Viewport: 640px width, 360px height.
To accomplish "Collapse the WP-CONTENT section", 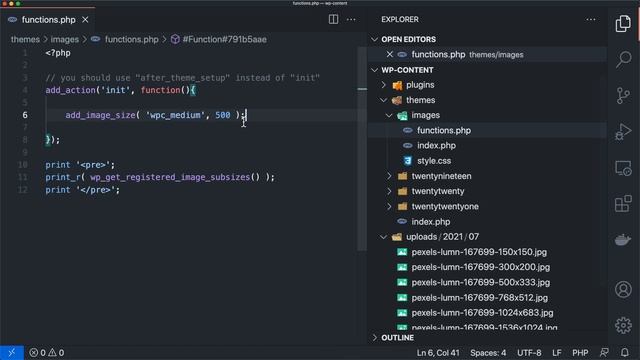I will (374, 70).
